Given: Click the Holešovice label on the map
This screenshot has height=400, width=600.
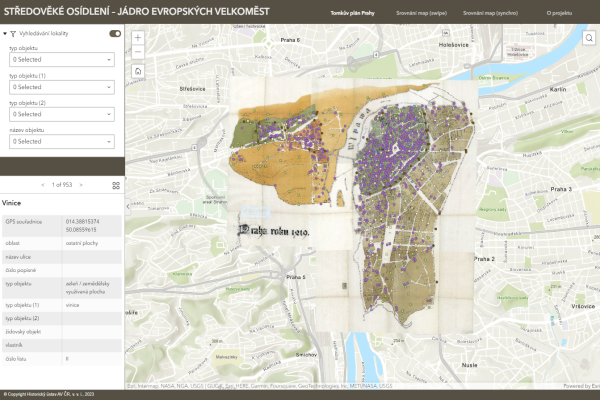Looking at the screenshot, I should tap(453, 45).
